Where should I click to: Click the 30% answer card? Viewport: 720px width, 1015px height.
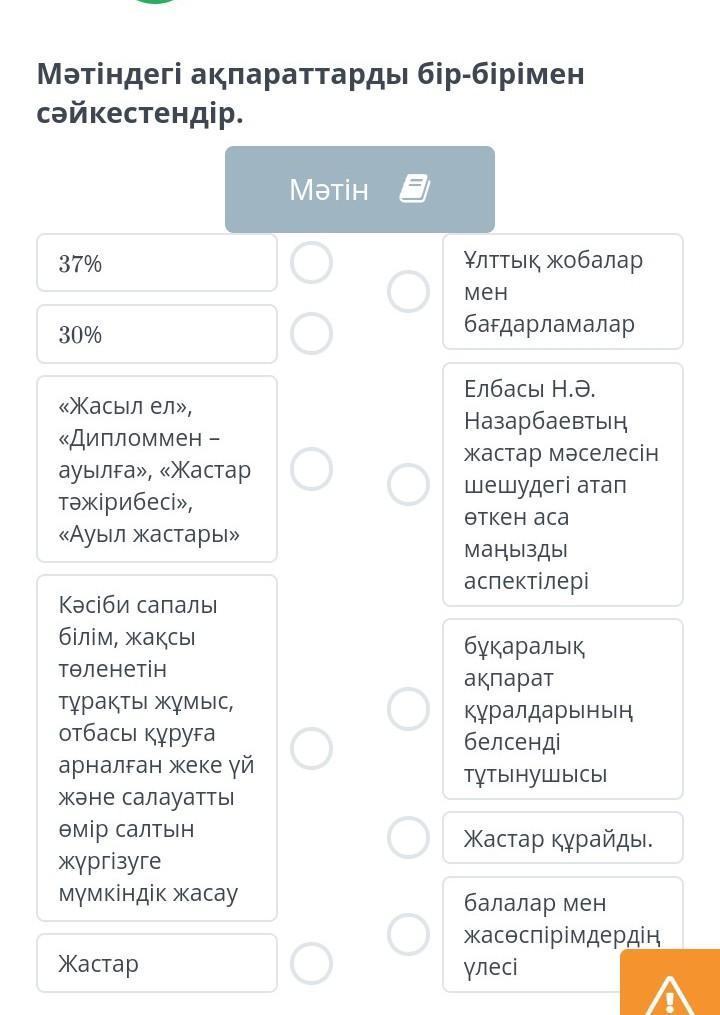pyautogui.click(x=157, y=334)
